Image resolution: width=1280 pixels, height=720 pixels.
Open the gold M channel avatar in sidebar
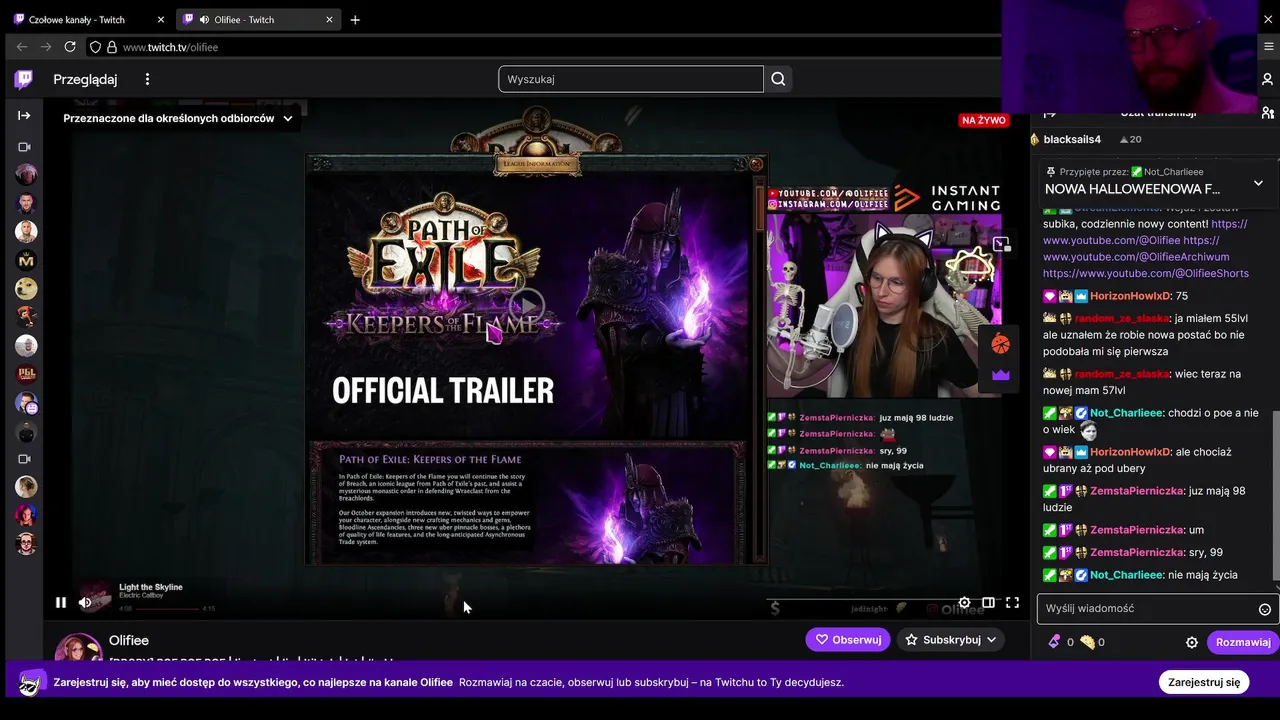26,260
